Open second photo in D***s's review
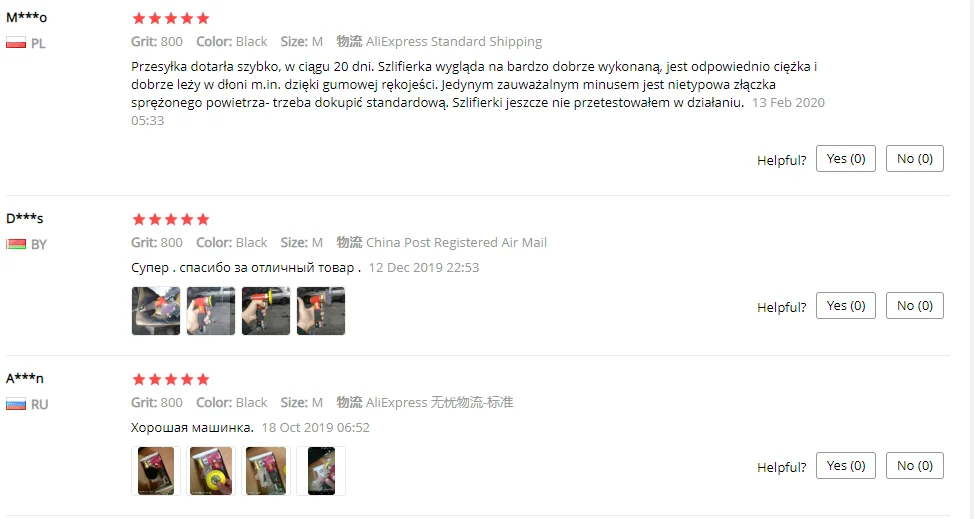Screen dimensions: 974x519 (x=211, y=311)
